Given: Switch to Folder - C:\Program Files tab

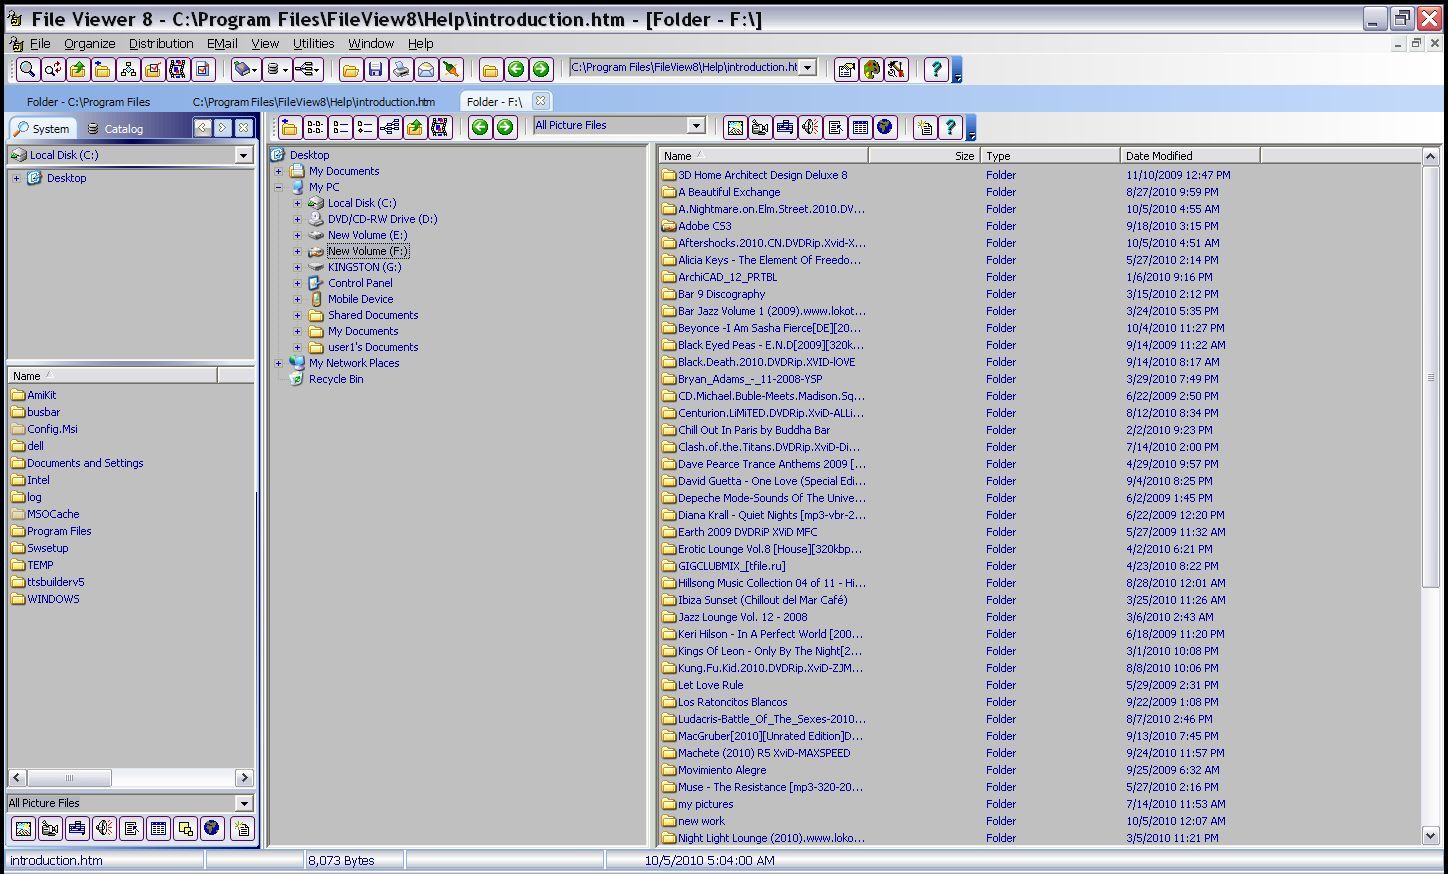Looking at the screenshot, I should 88,102.
